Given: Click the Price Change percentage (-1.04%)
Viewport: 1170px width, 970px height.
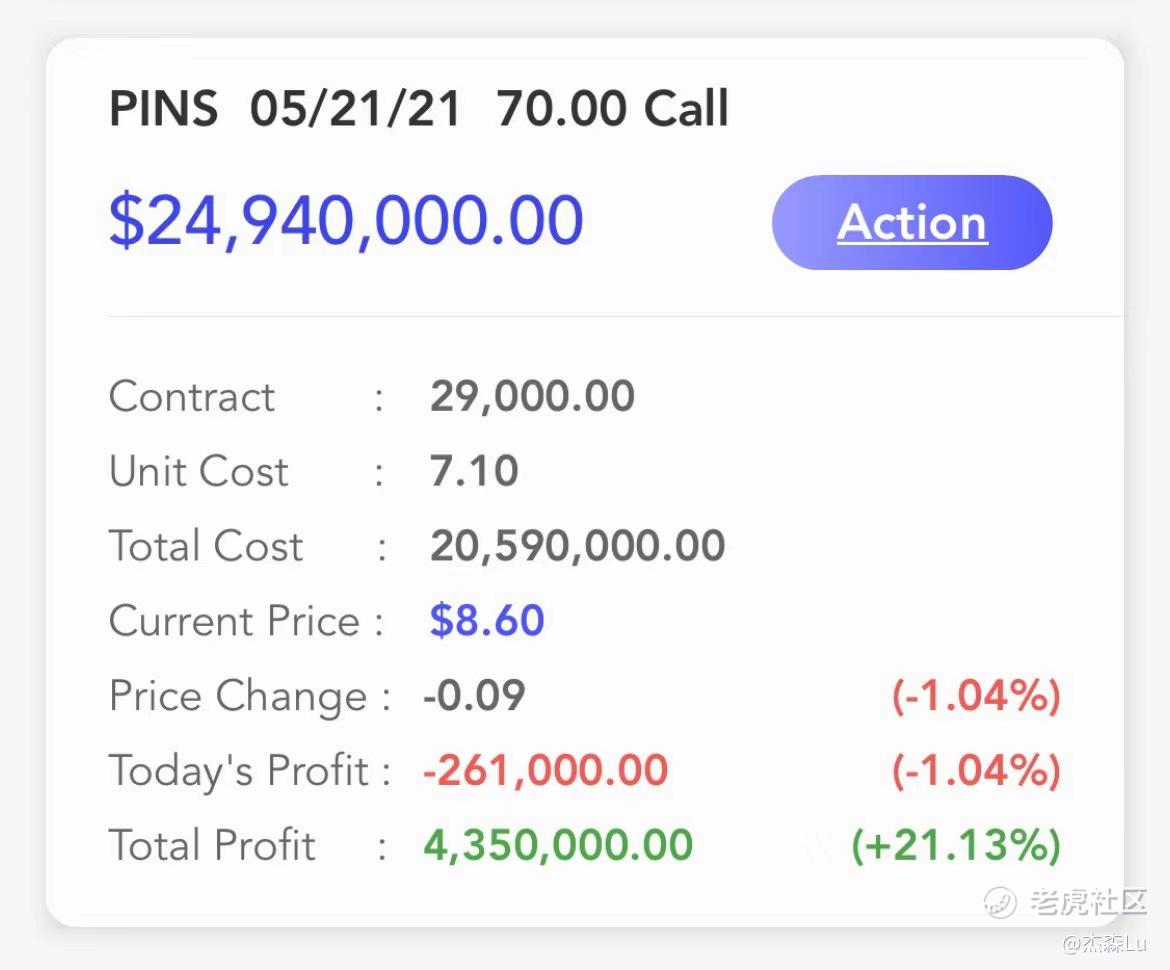Looking at the screenshot, I should point(976,696).
